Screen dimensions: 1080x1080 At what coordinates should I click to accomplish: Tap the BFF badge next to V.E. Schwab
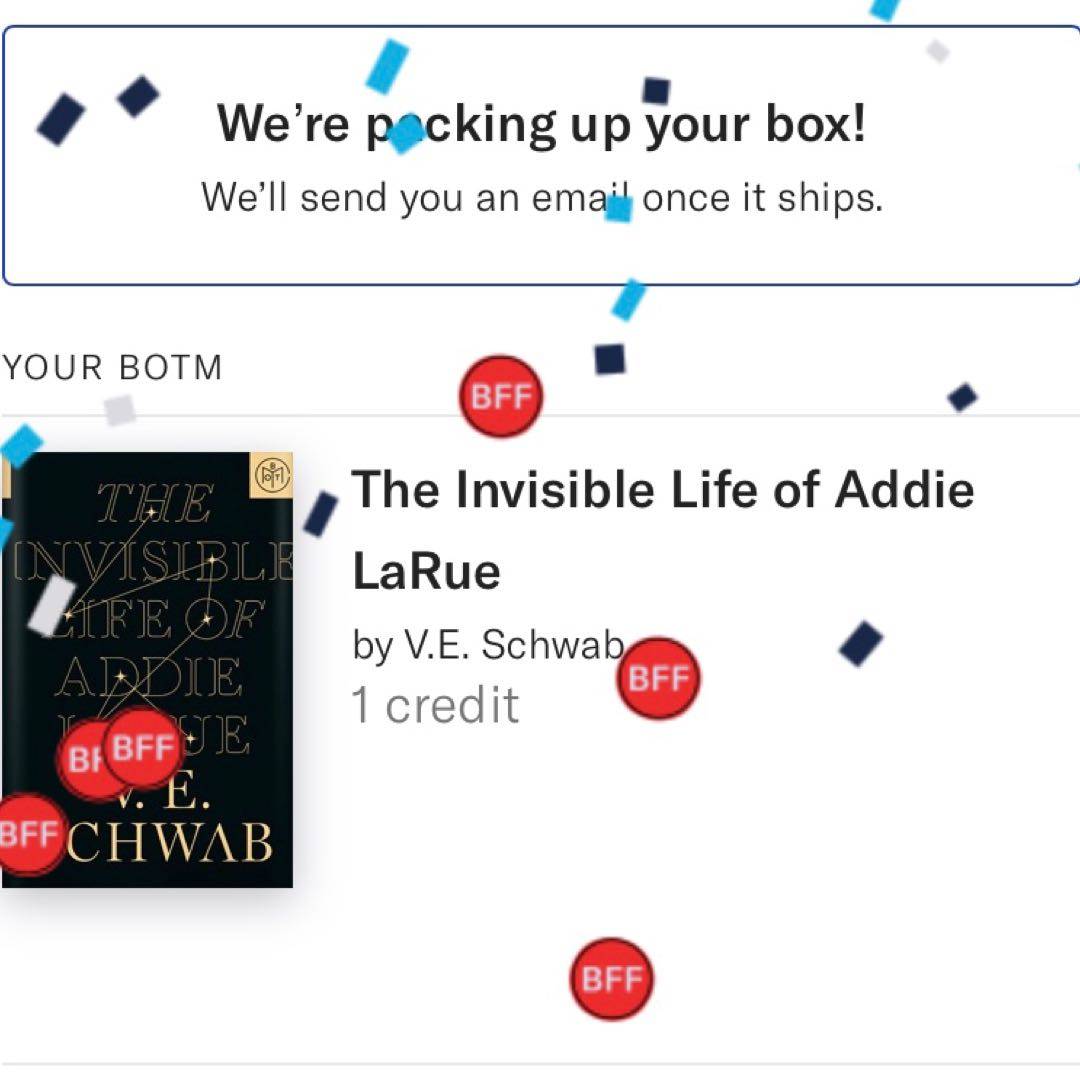657,679
